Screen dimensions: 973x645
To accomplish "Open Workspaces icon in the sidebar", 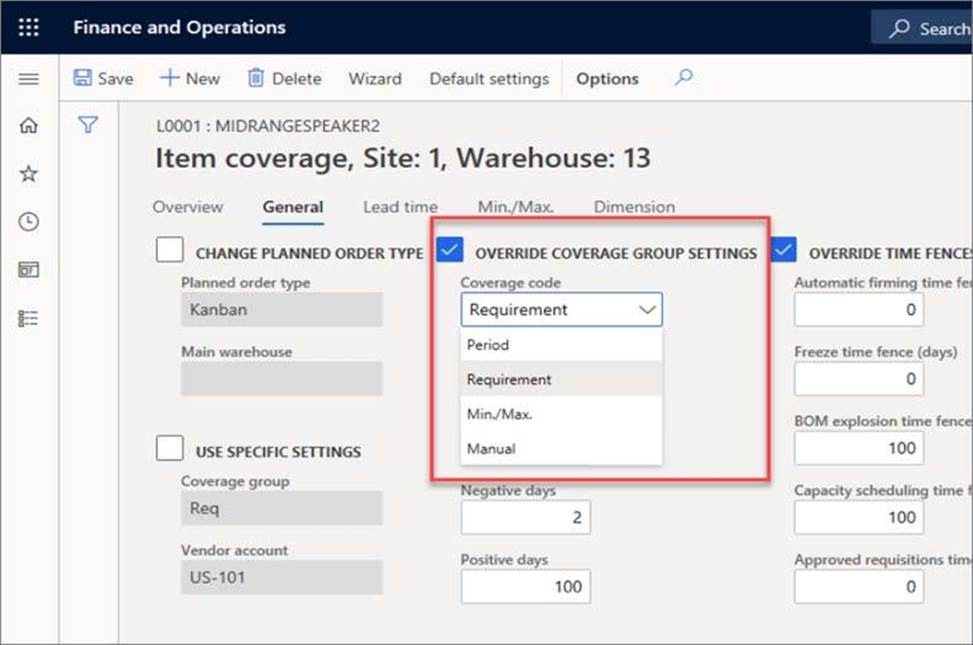I will pos(29,270).
